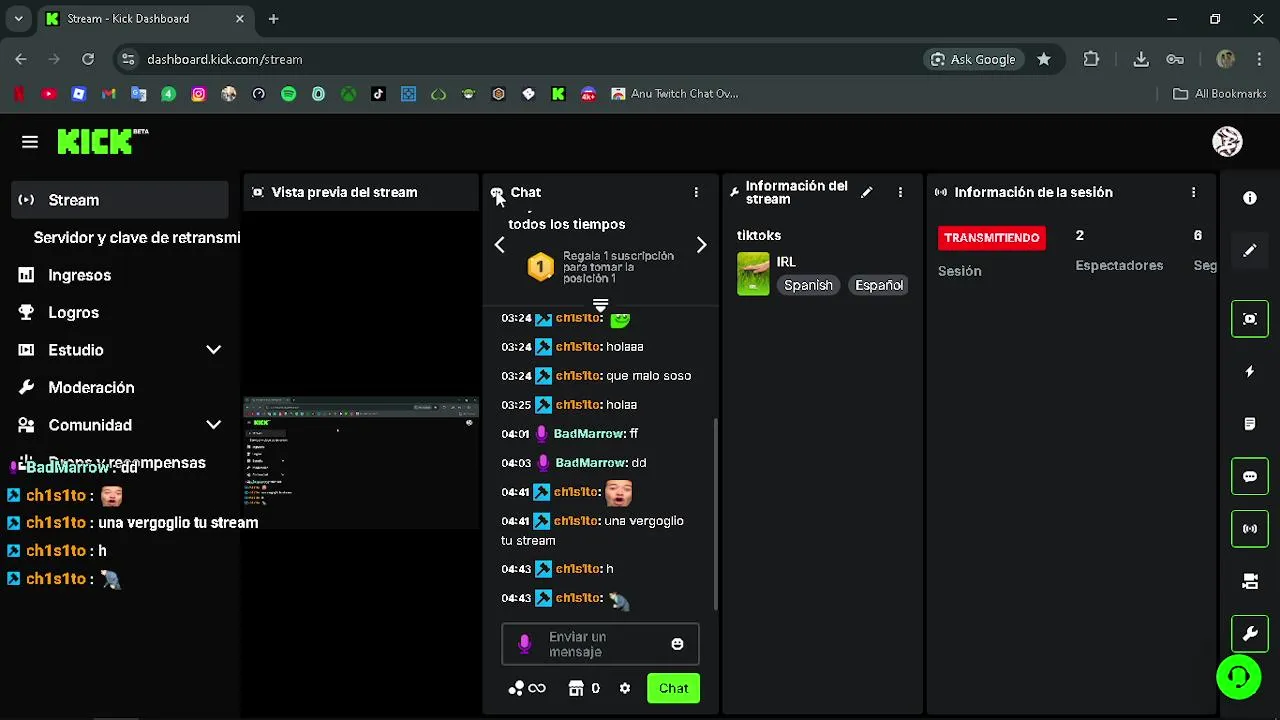Open the Instagram bookmark icon
The width and height of the screenshot is (1280, 720).
[x=199, y=93]
